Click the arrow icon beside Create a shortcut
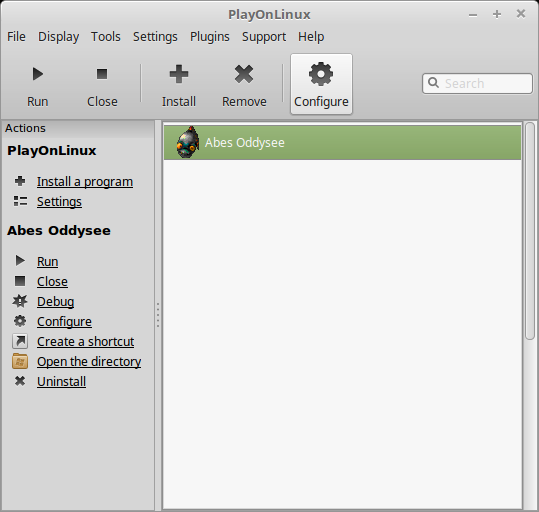The image size is (539, 512). pyautogui.click(x=20, y=341)
